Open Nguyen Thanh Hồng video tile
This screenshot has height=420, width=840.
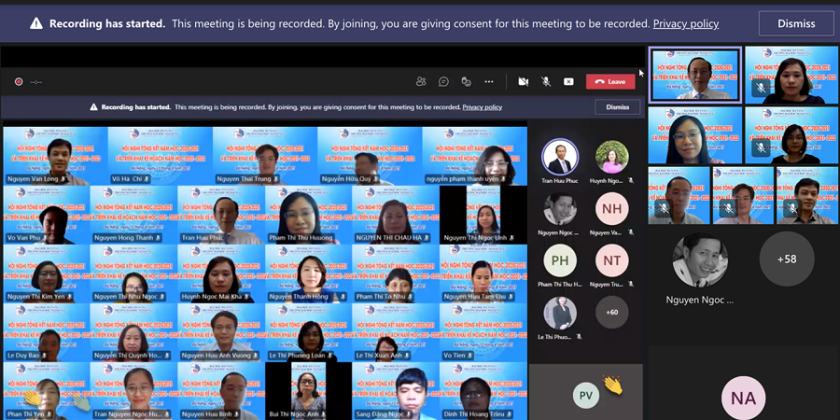point(309,274)
